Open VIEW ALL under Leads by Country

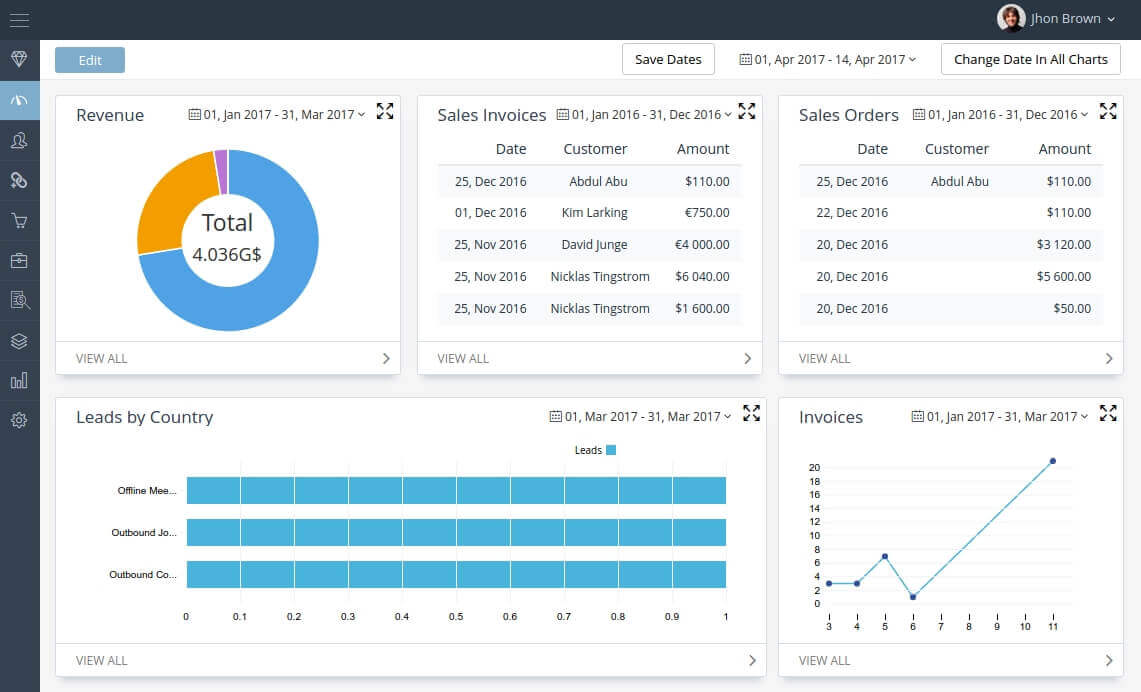point(101,660)
